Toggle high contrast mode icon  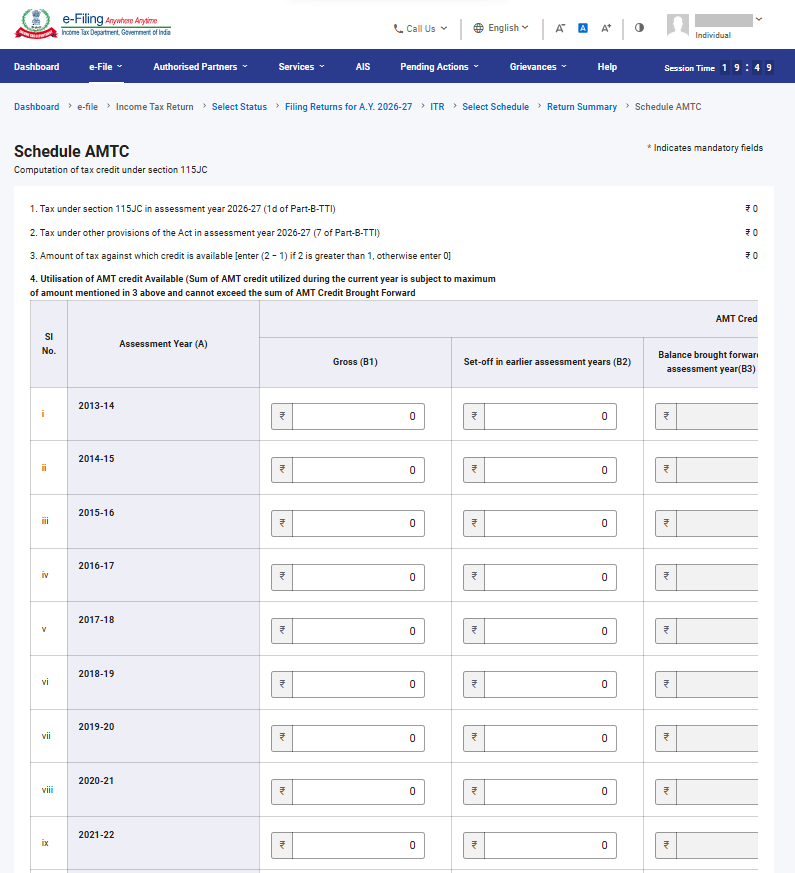click(x=639, y=27)
